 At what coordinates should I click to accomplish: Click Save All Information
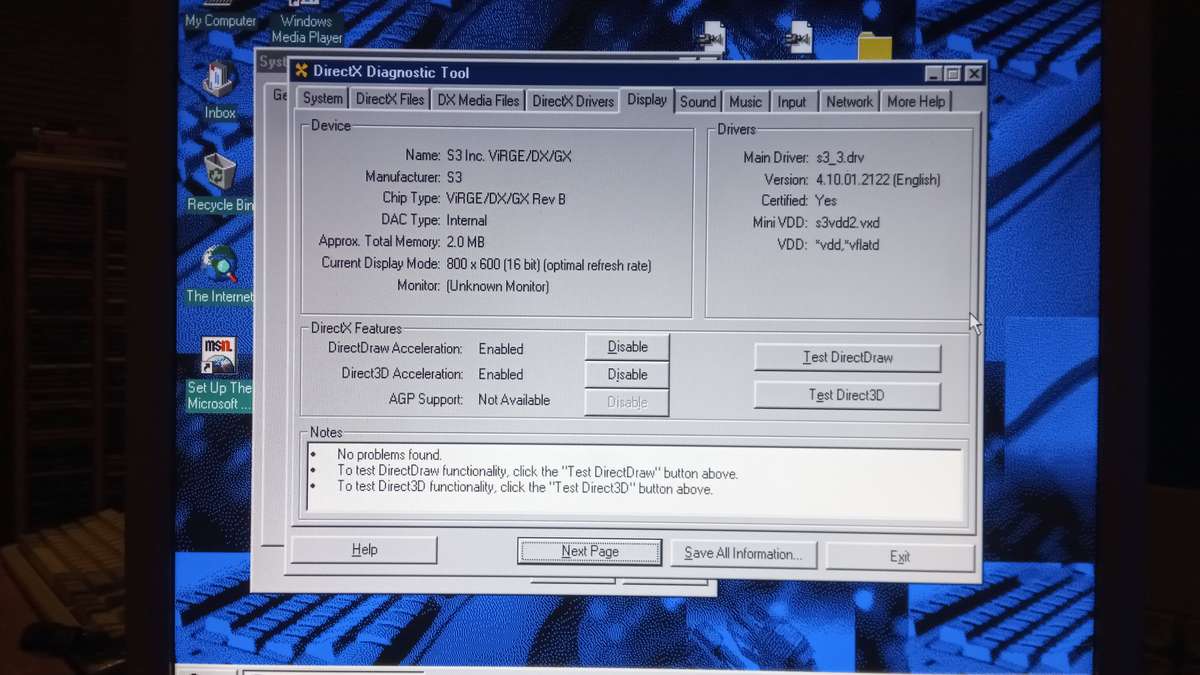click(744, 553)
